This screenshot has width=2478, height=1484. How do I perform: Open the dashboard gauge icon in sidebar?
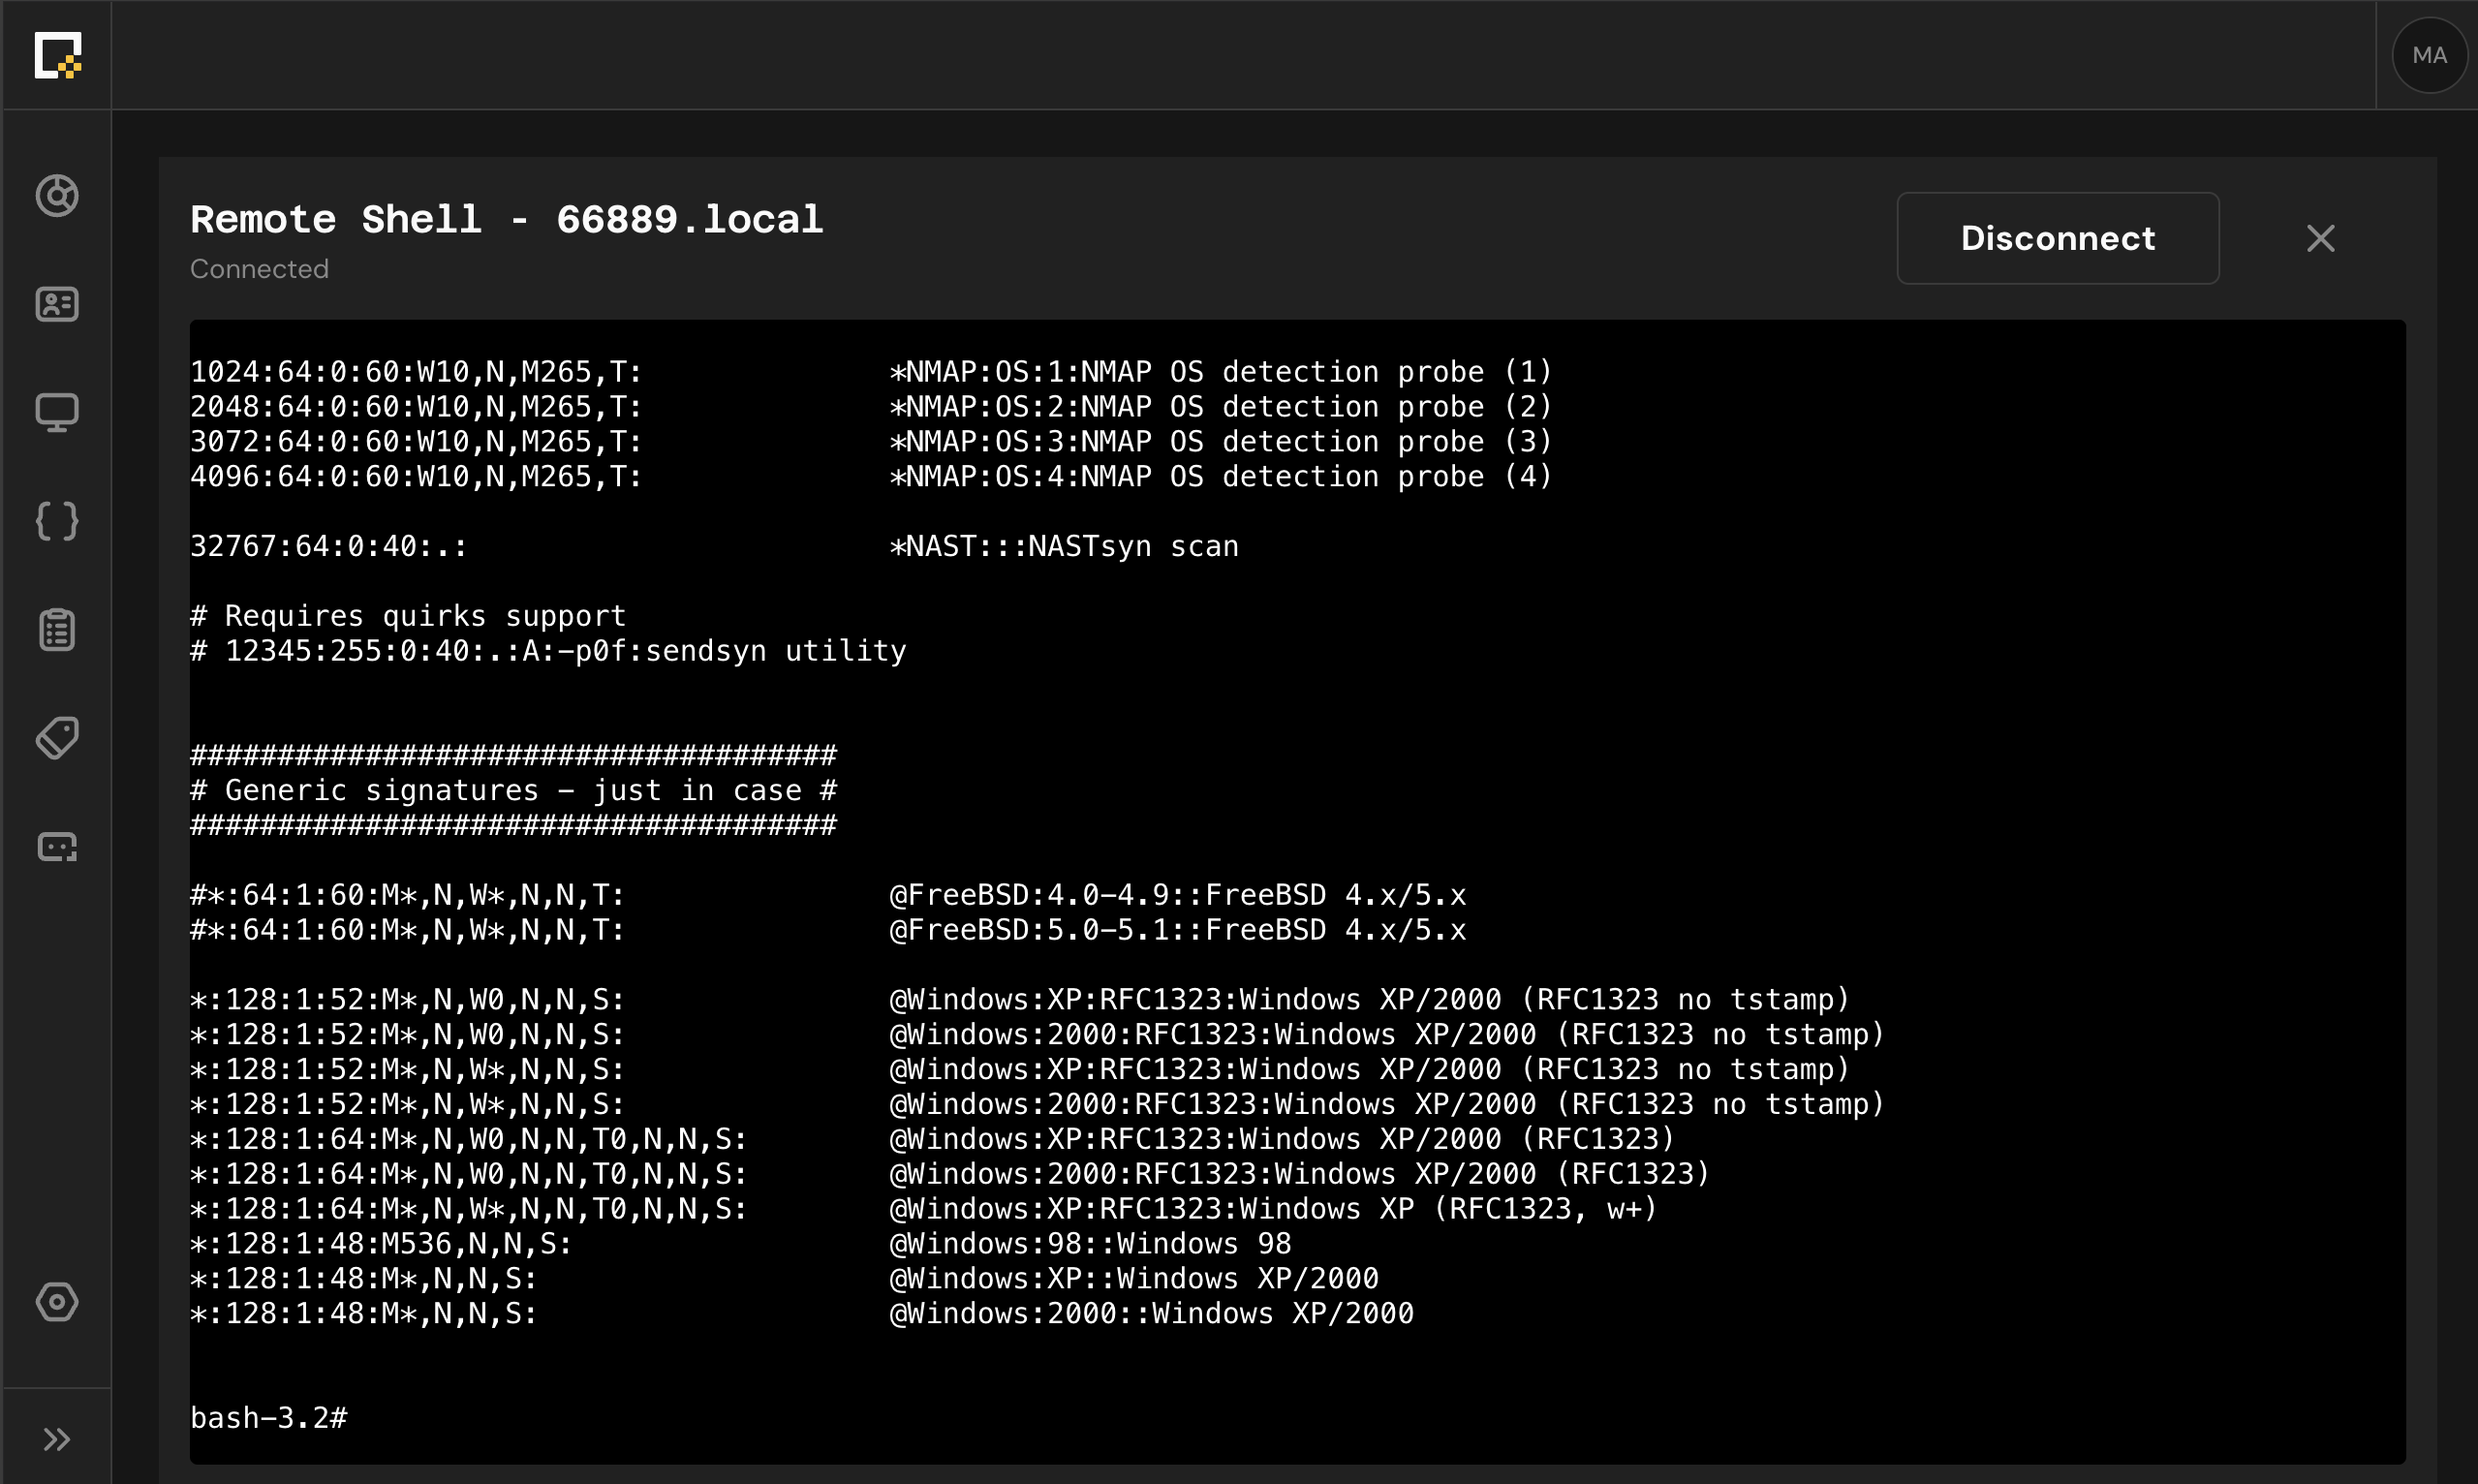pyautogui.click(x=57, y=196)
